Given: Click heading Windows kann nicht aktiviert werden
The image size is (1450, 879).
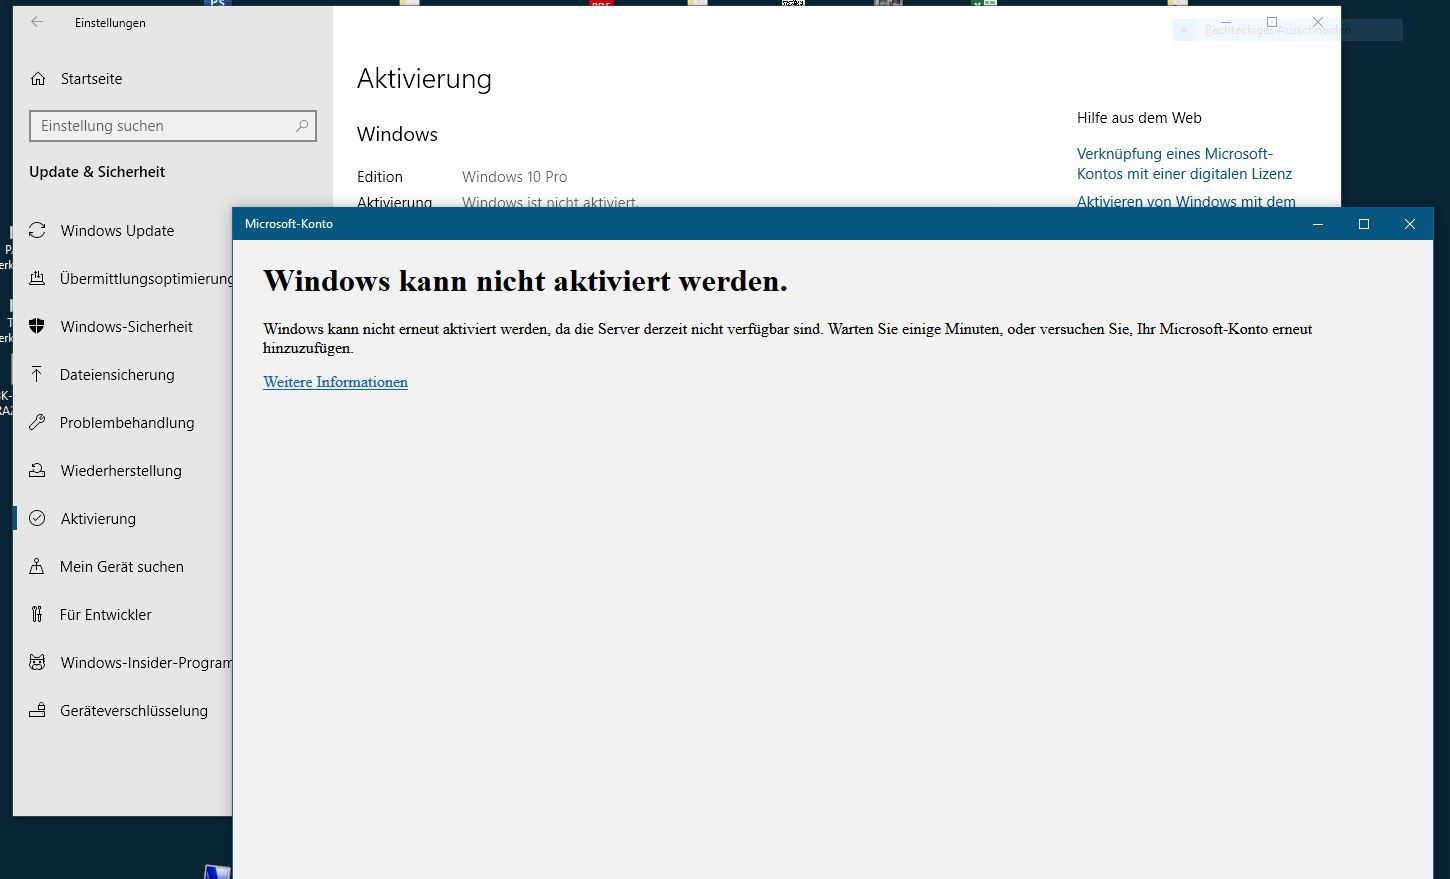Looking at the screenshot, I should tap(525, 281).
